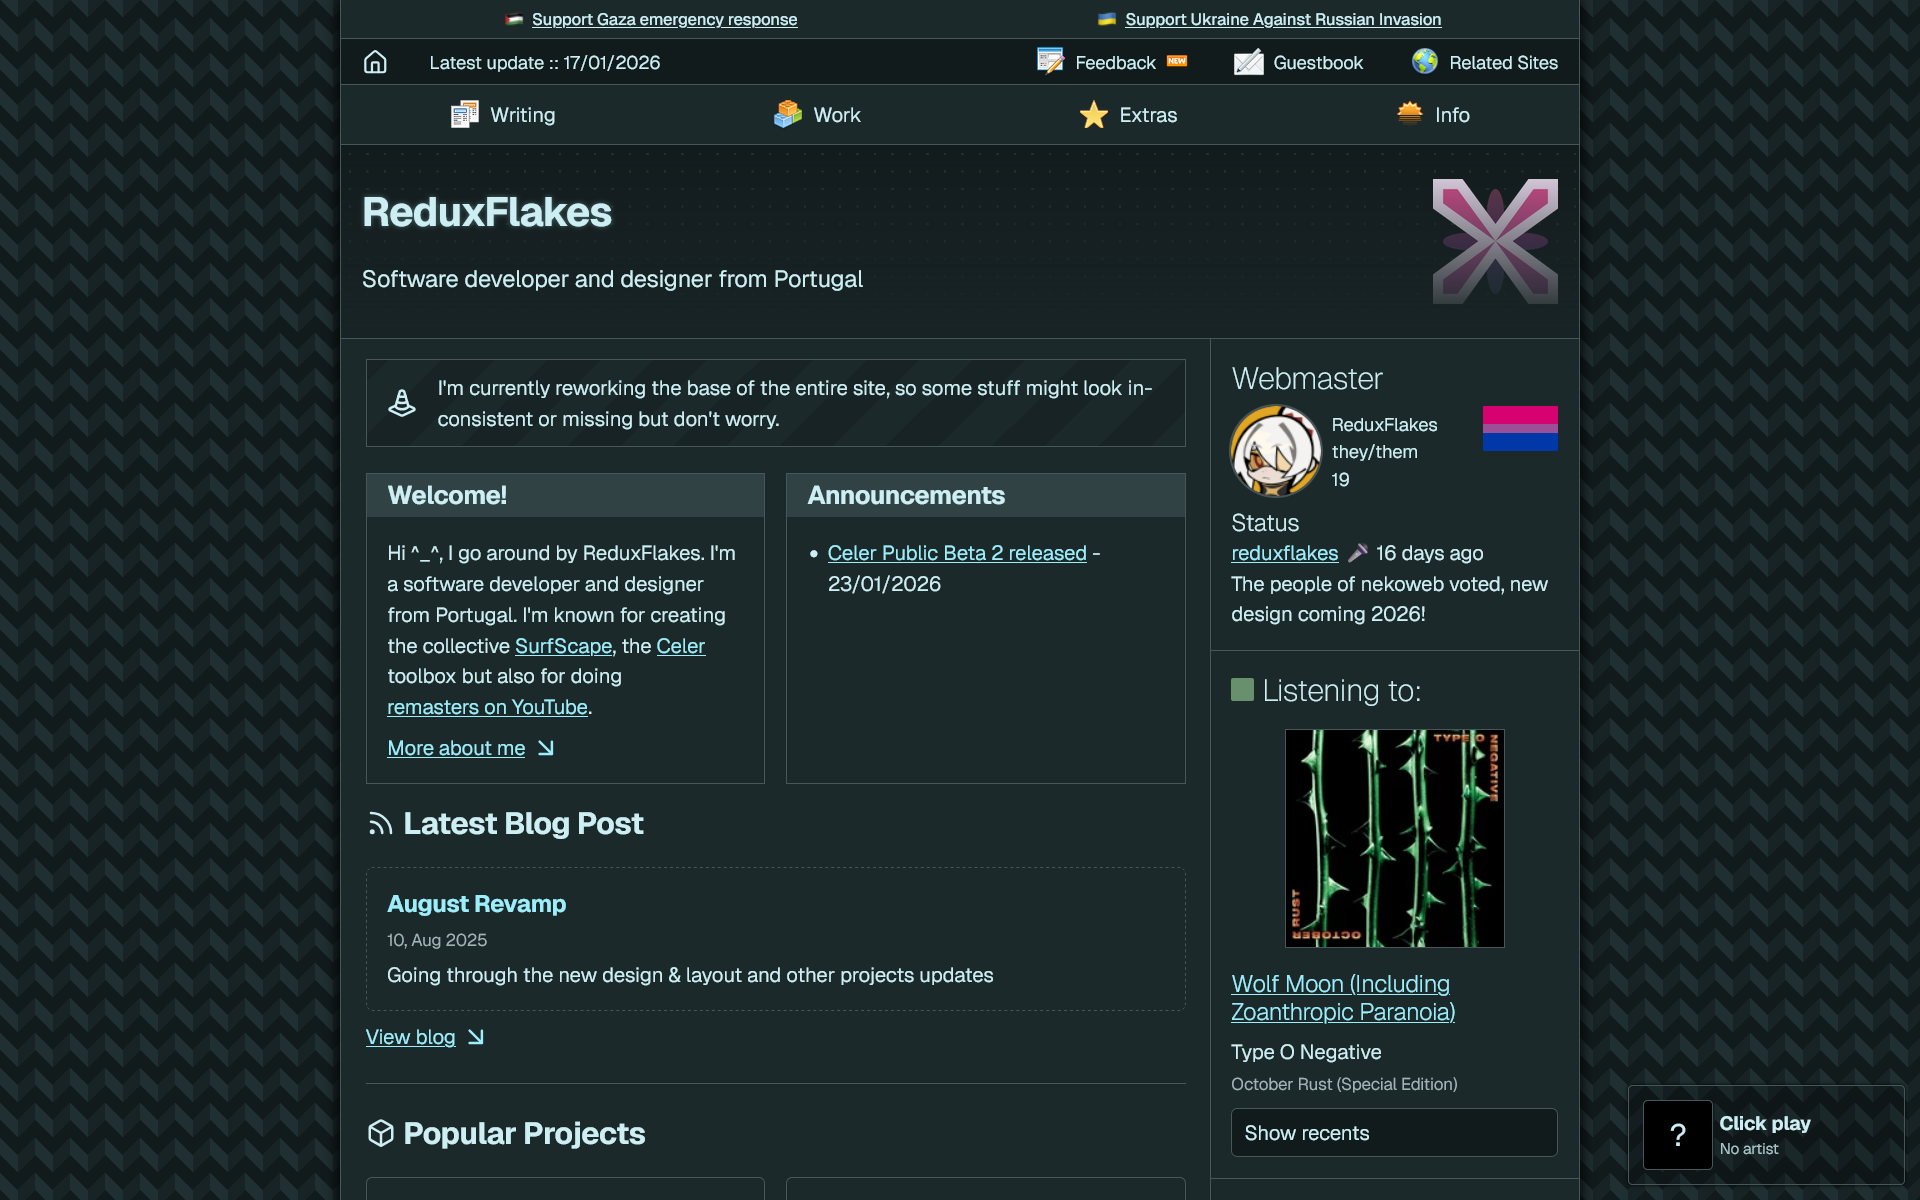
Task: Click the Related Sites globe icon
Action: [1424, 62]
